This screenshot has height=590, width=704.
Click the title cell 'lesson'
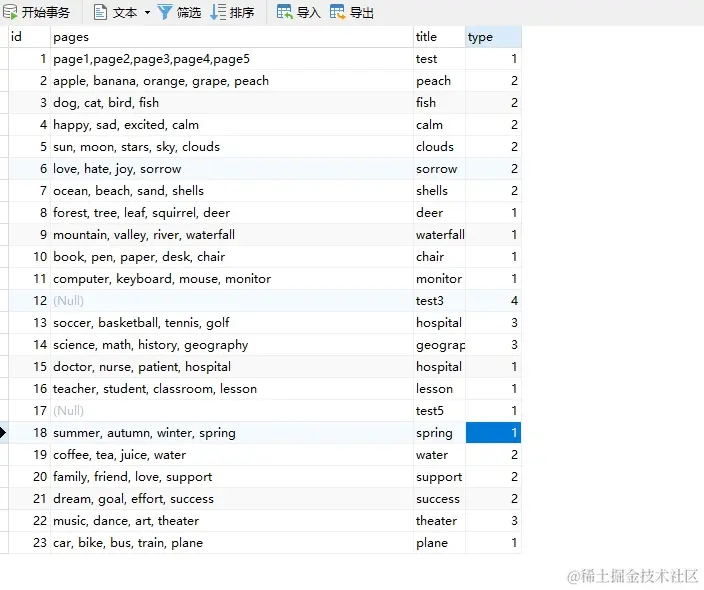click(x=440, y=389)
